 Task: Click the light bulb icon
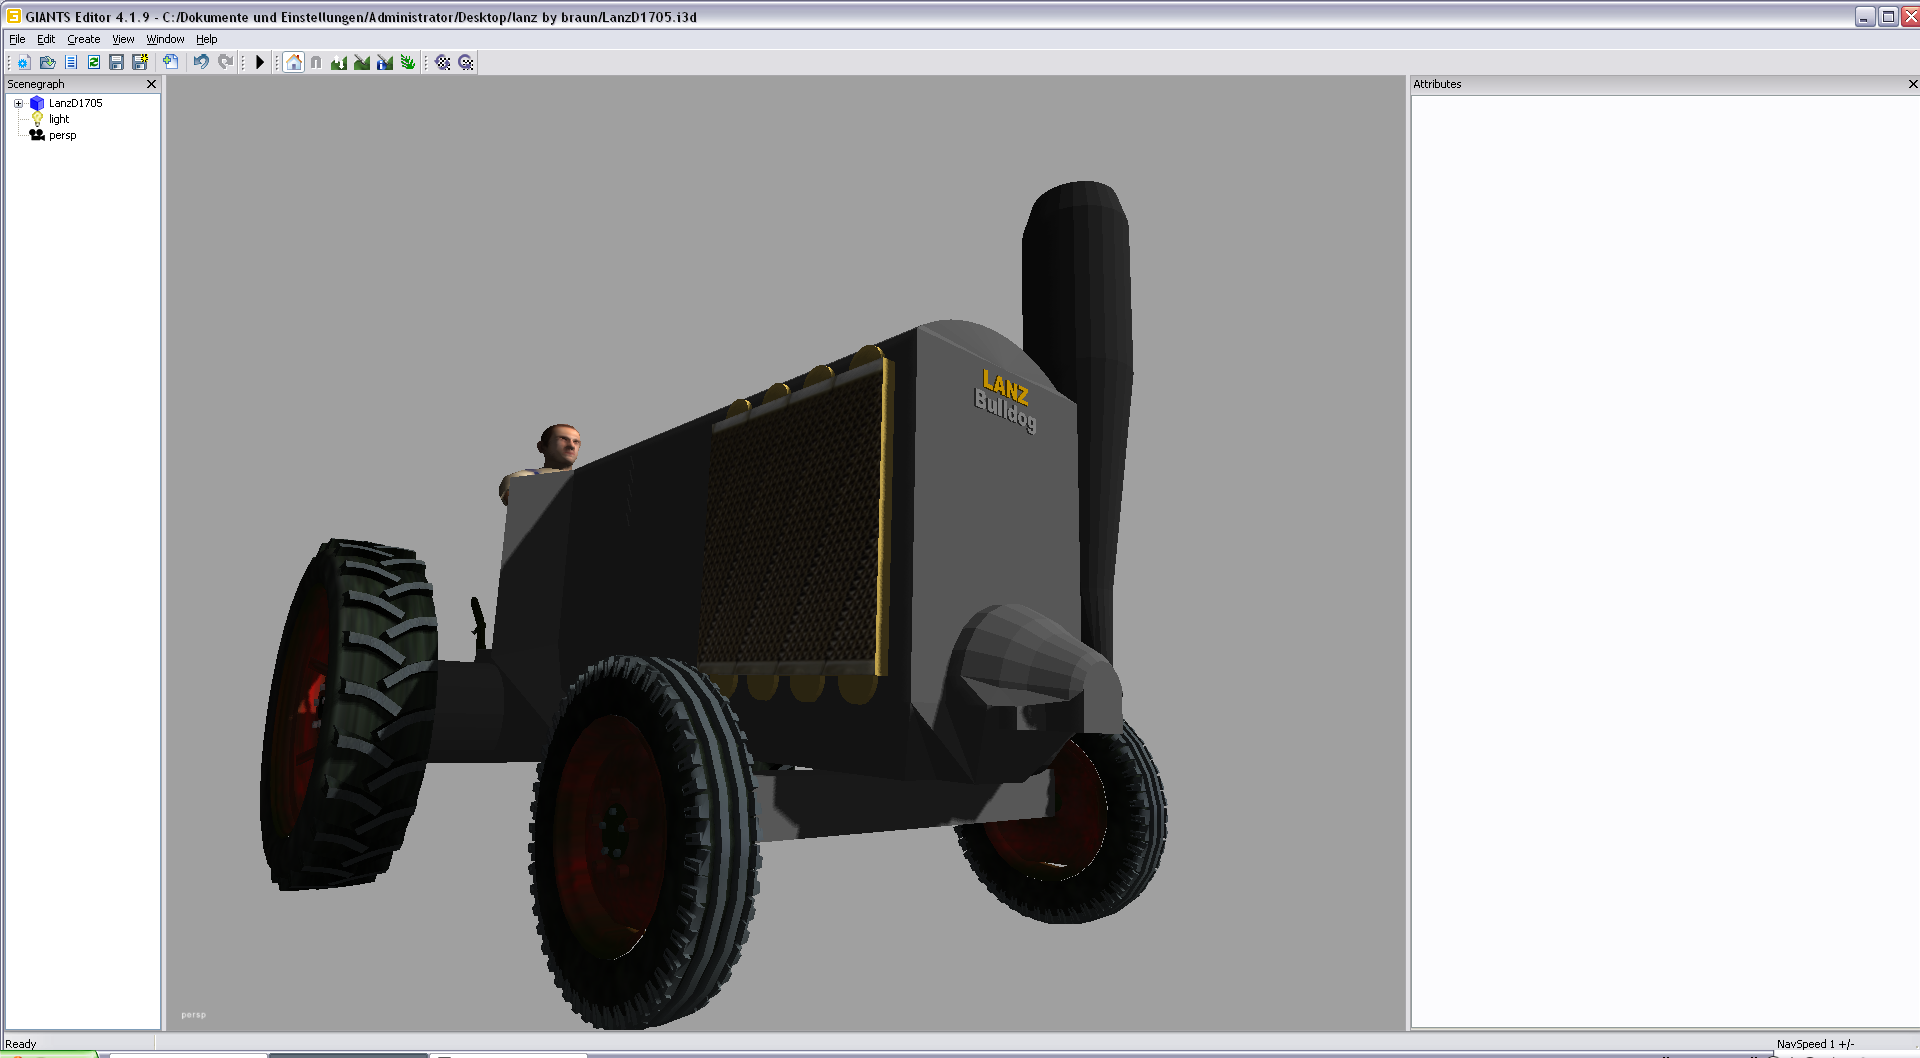pyautogui.click(x=37, y=119)
